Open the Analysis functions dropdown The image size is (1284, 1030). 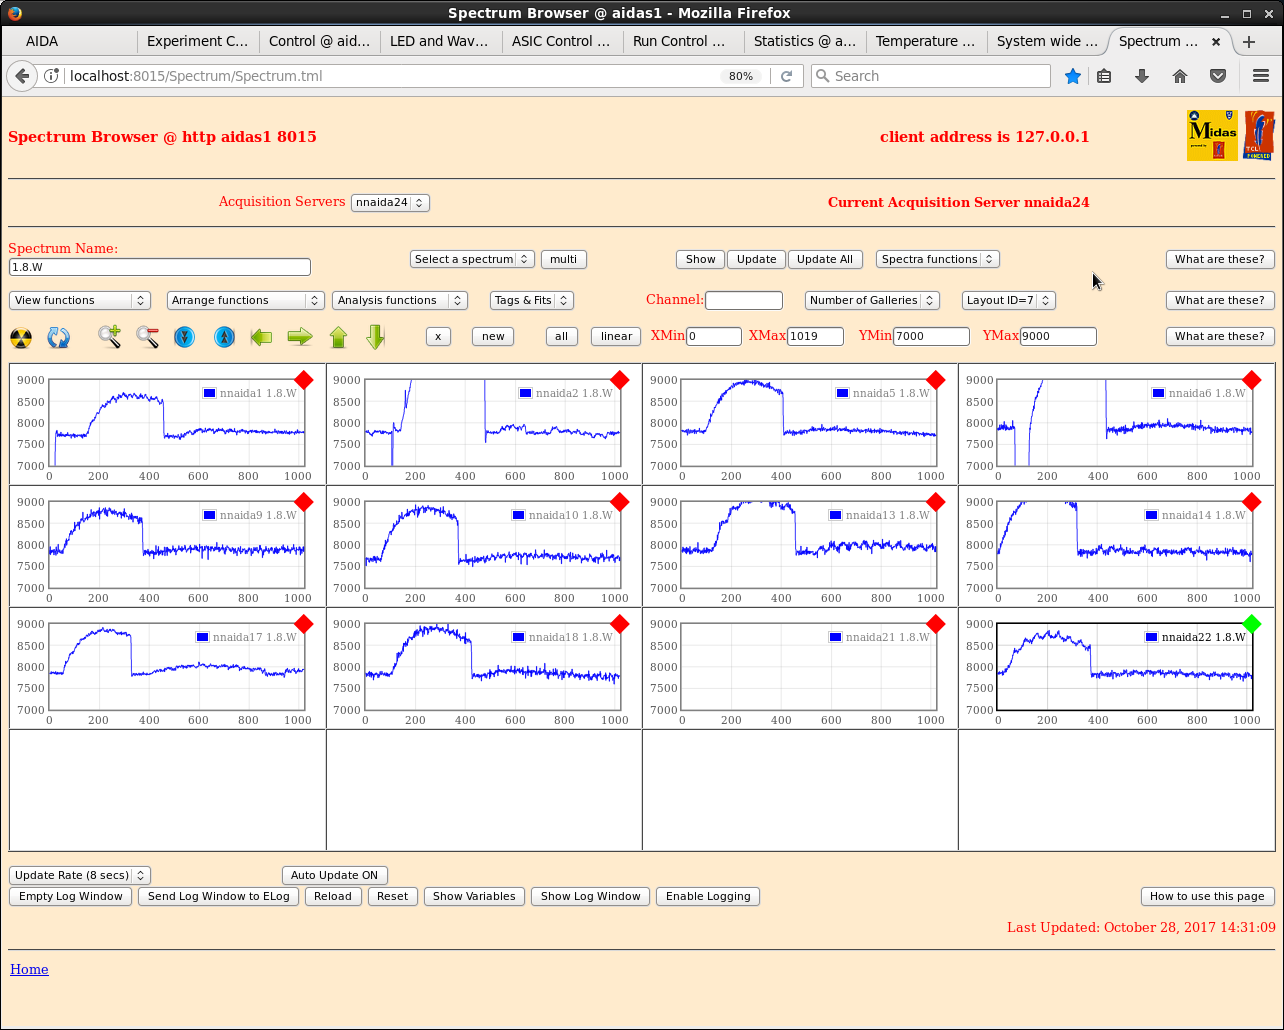400,300
